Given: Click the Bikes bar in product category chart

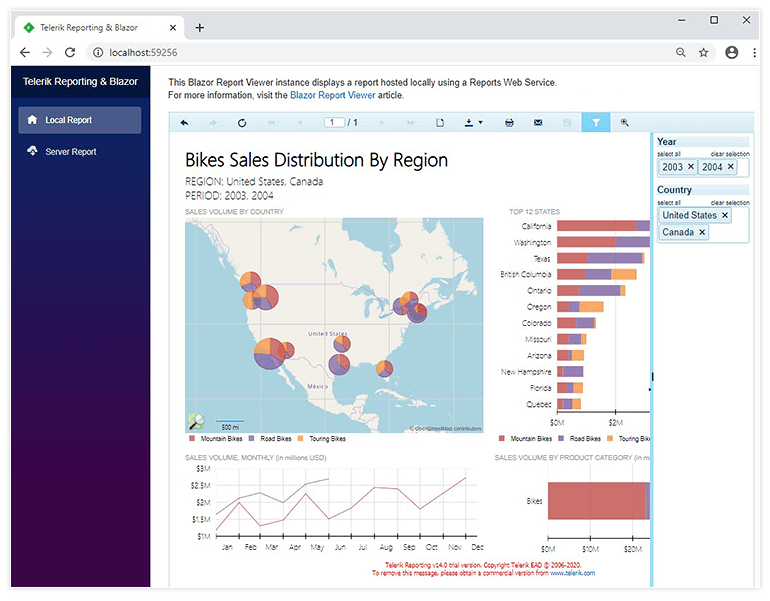Looking at the screenshot, I should click(x=599, y=501).
